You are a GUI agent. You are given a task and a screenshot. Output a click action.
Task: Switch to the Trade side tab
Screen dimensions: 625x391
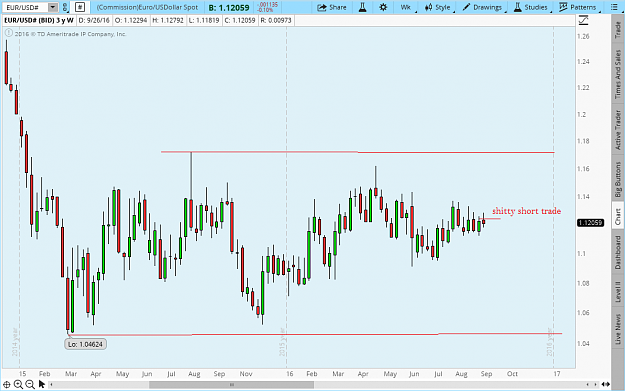click(618, 30)
